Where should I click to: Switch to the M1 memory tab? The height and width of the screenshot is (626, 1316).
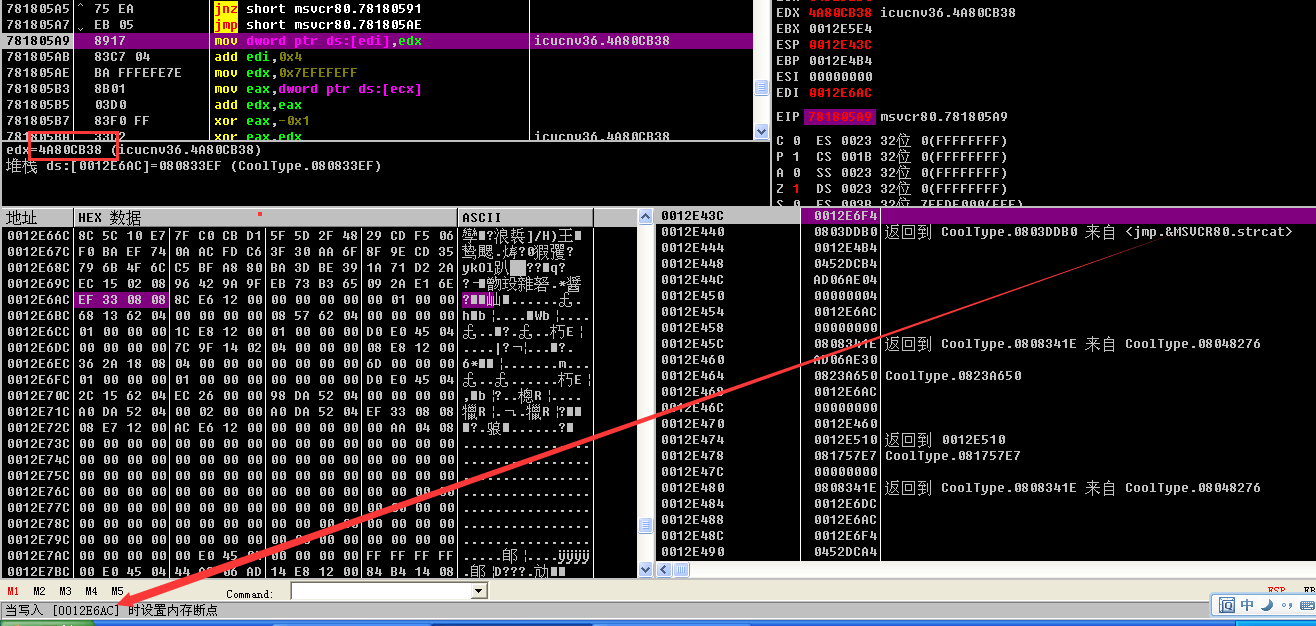point(13,592)
